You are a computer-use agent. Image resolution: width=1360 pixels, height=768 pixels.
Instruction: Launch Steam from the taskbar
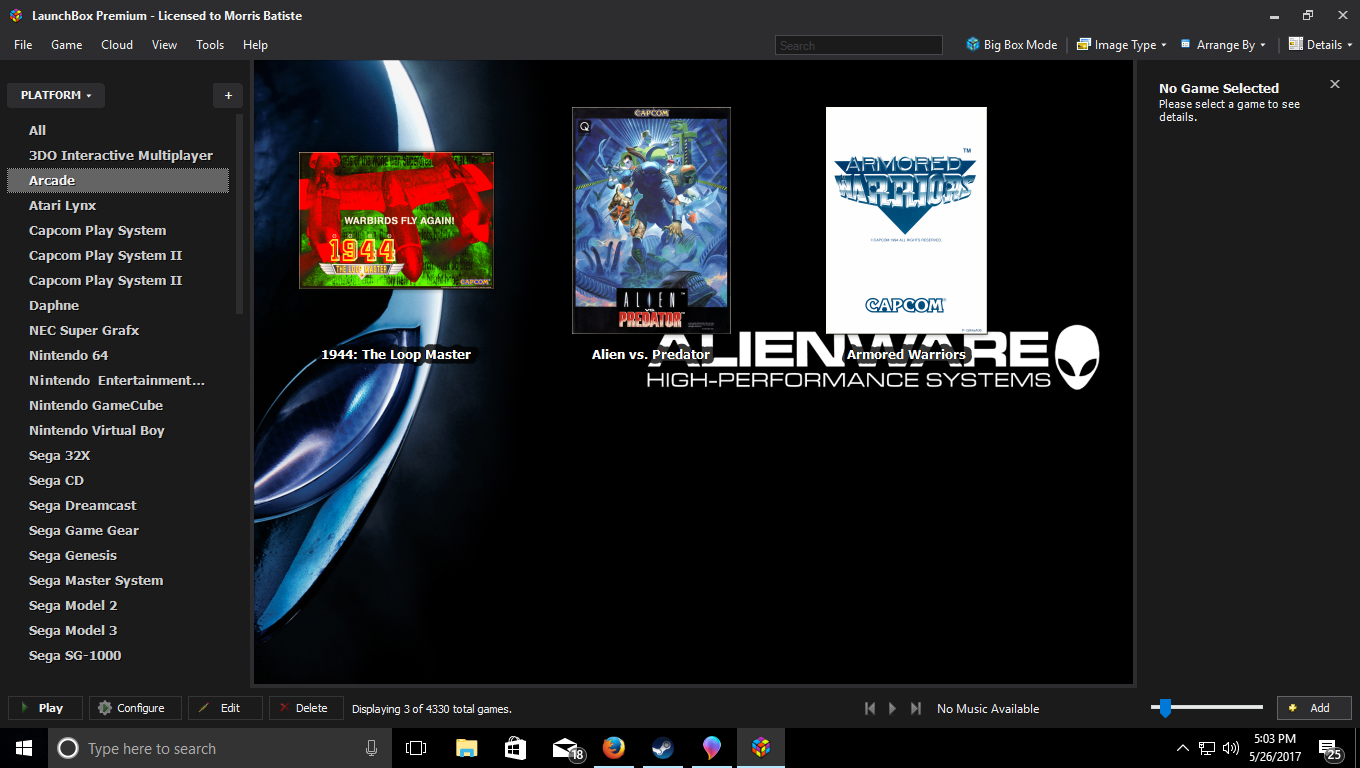coord(662,748)
